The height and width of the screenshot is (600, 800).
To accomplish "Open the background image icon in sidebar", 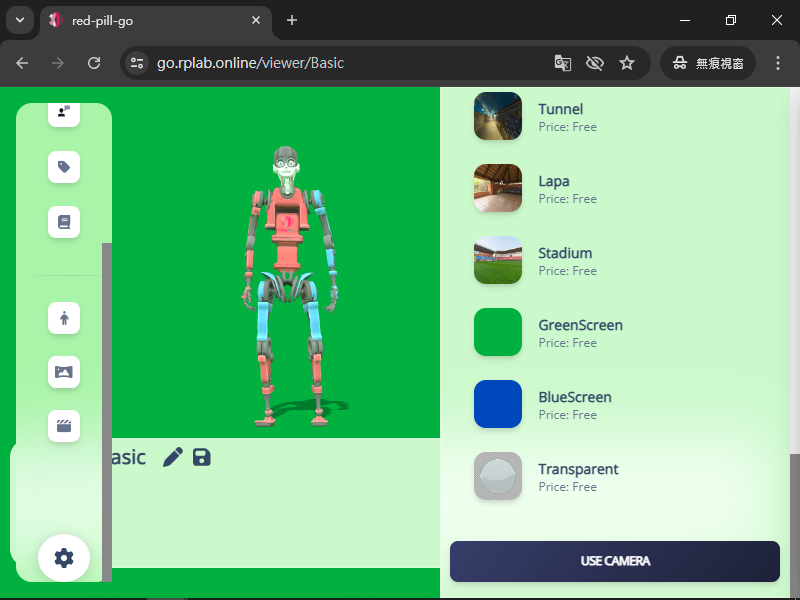I will click(64, 372).
